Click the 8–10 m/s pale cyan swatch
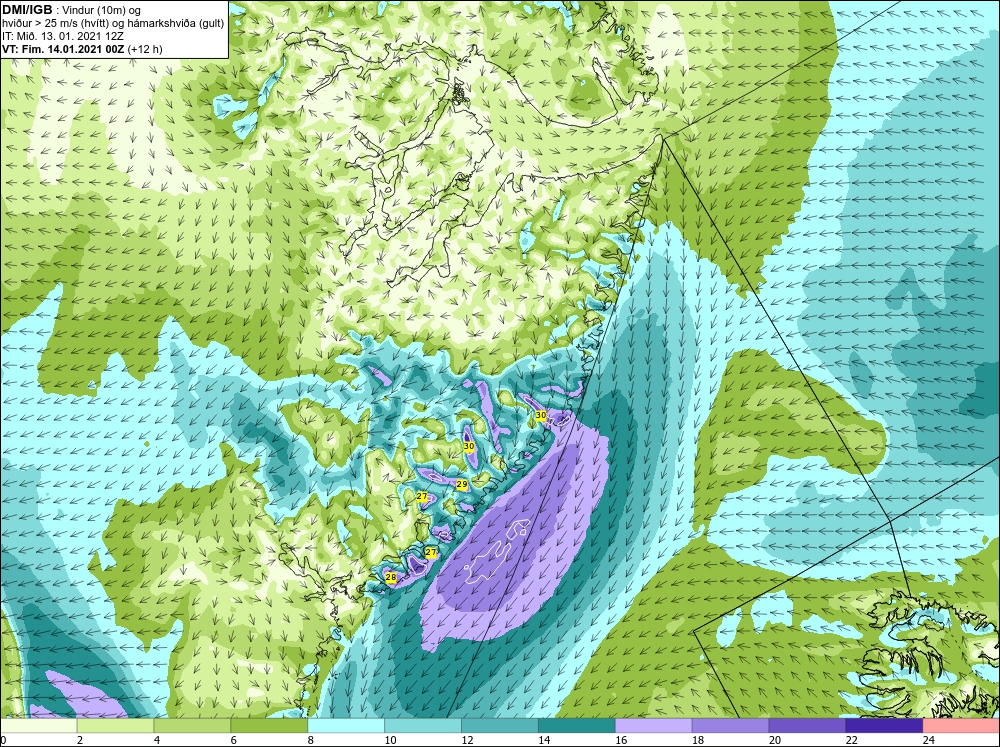The height and width of the screenshot is (747, 1000). [346, 726]
